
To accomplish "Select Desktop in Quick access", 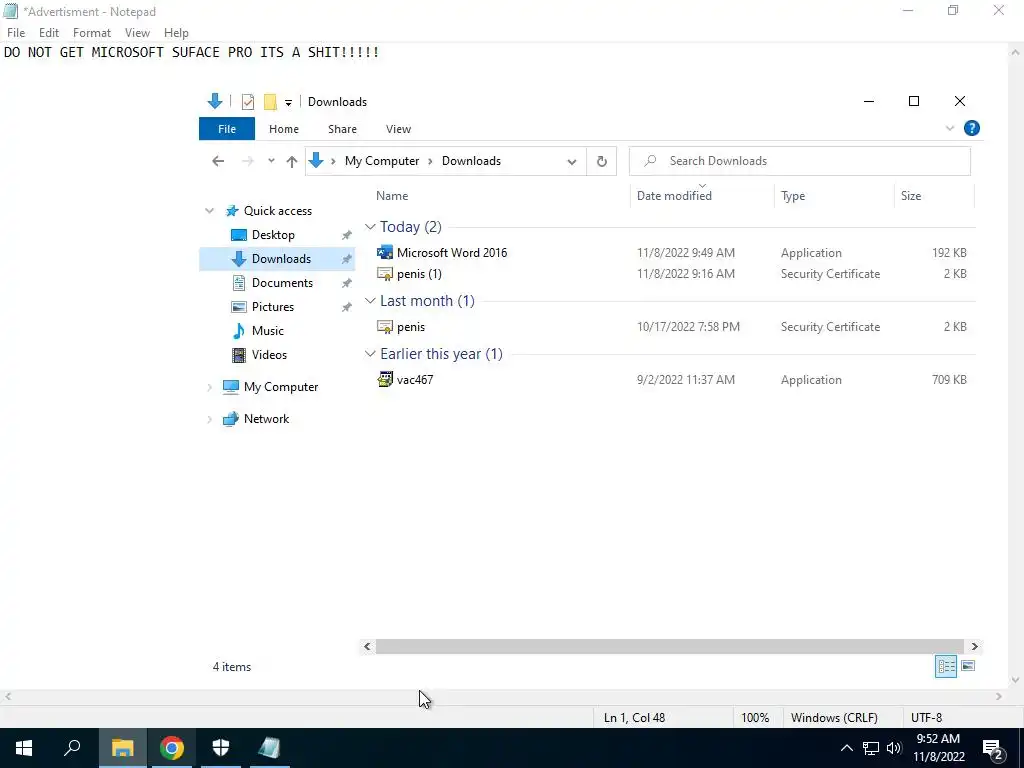I will tap(273, 235).
